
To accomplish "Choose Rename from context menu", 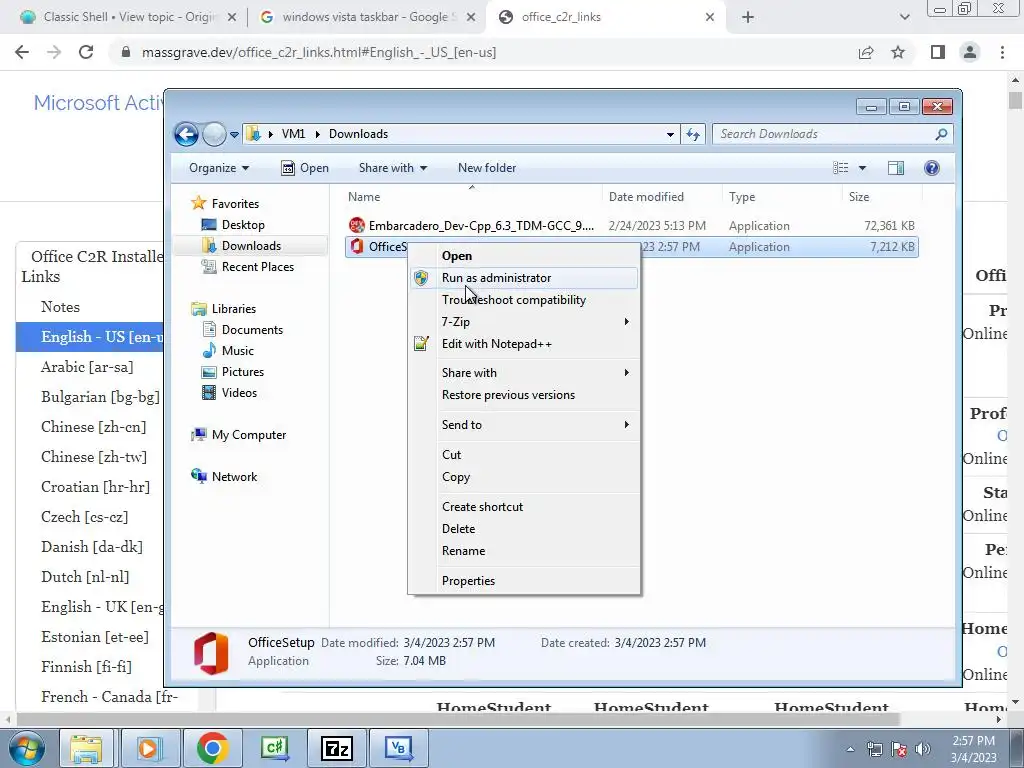I will [x=524, y=551].
